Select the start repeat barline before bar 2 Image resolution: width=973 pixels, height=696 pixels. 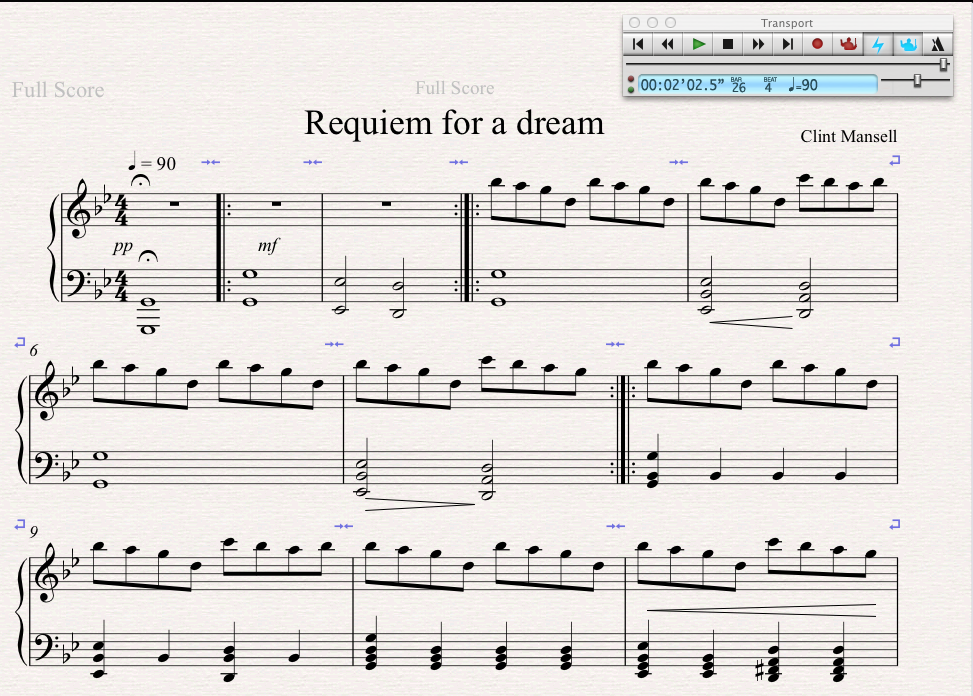[x=224, y=248]
